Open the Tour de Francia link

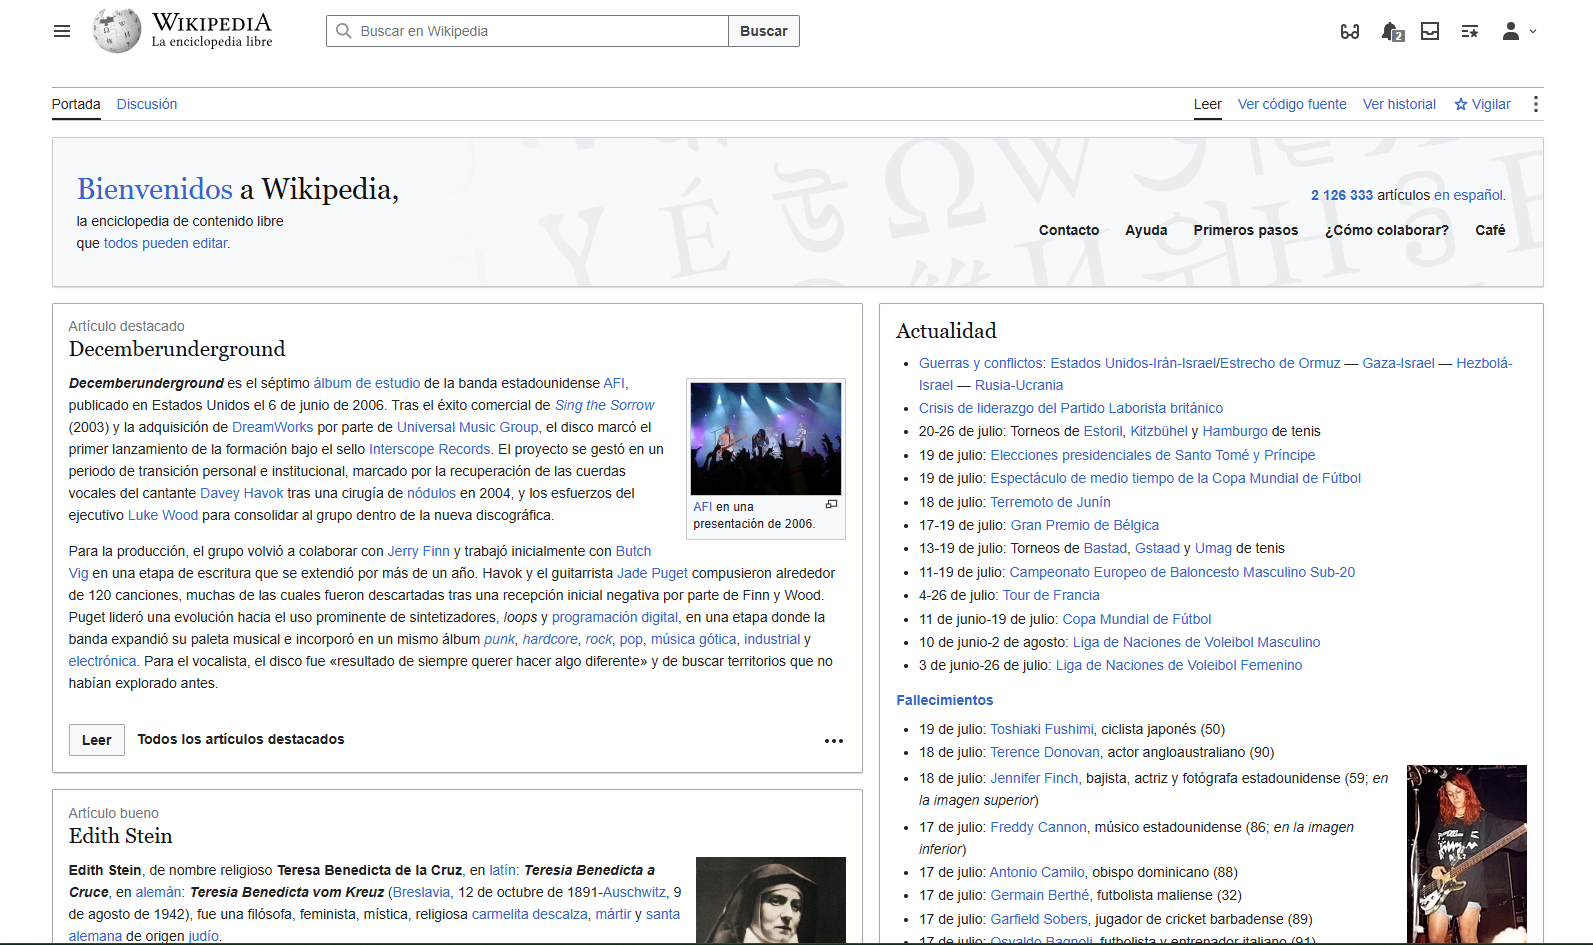click(1051, 595)
